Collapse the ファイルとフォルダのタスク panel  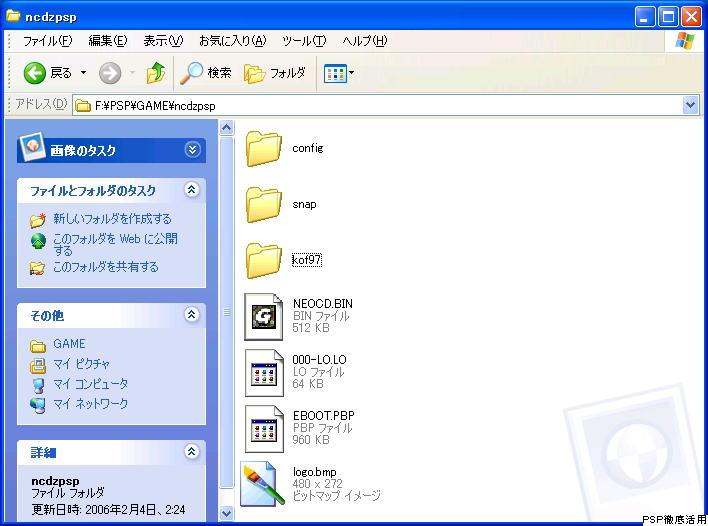191,190
